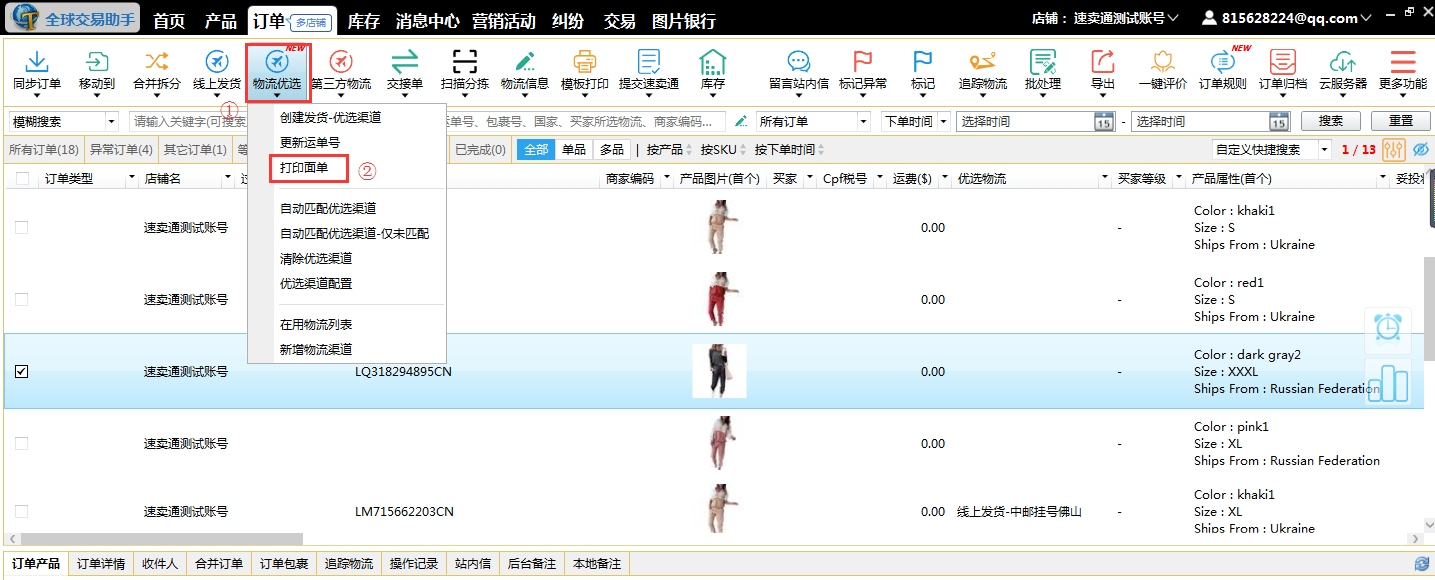This screenshot has height=580, width=1435.
Task: Click the 标记 blue flag icon
Action: 923,61
